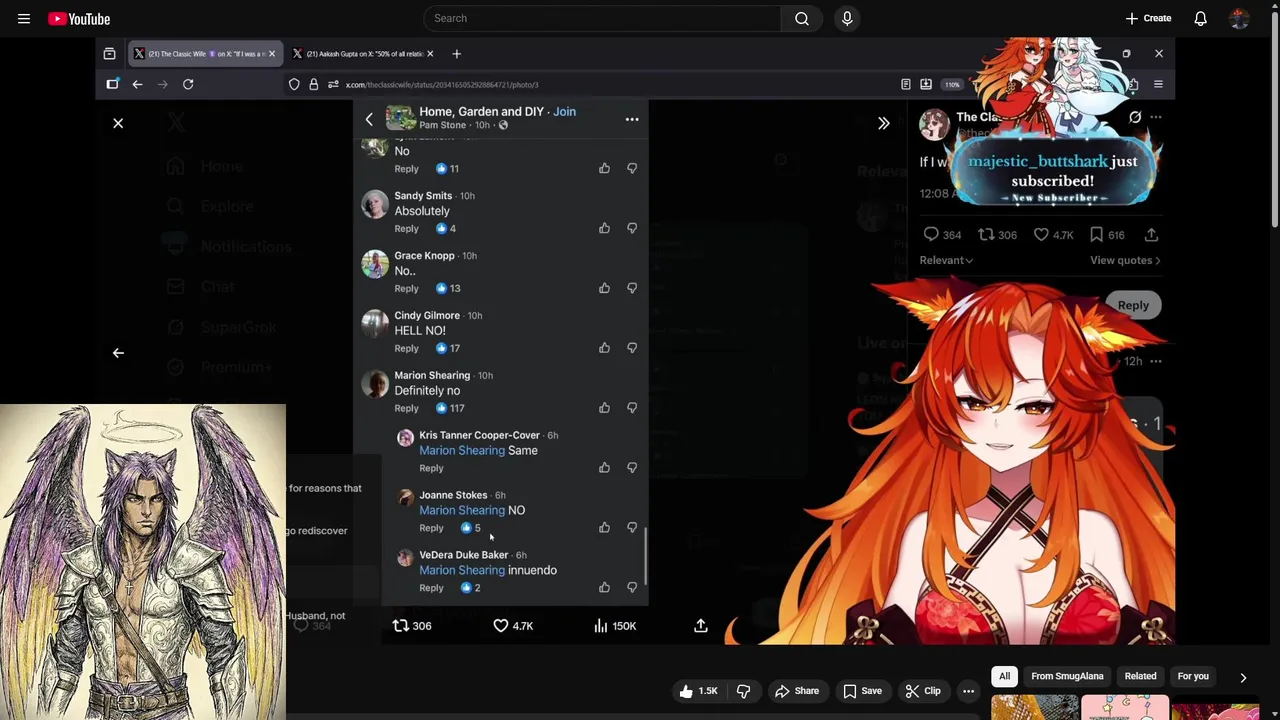
Task: Bookmark the tweet with 616 bookmarks
Action: coord(1107,235)
